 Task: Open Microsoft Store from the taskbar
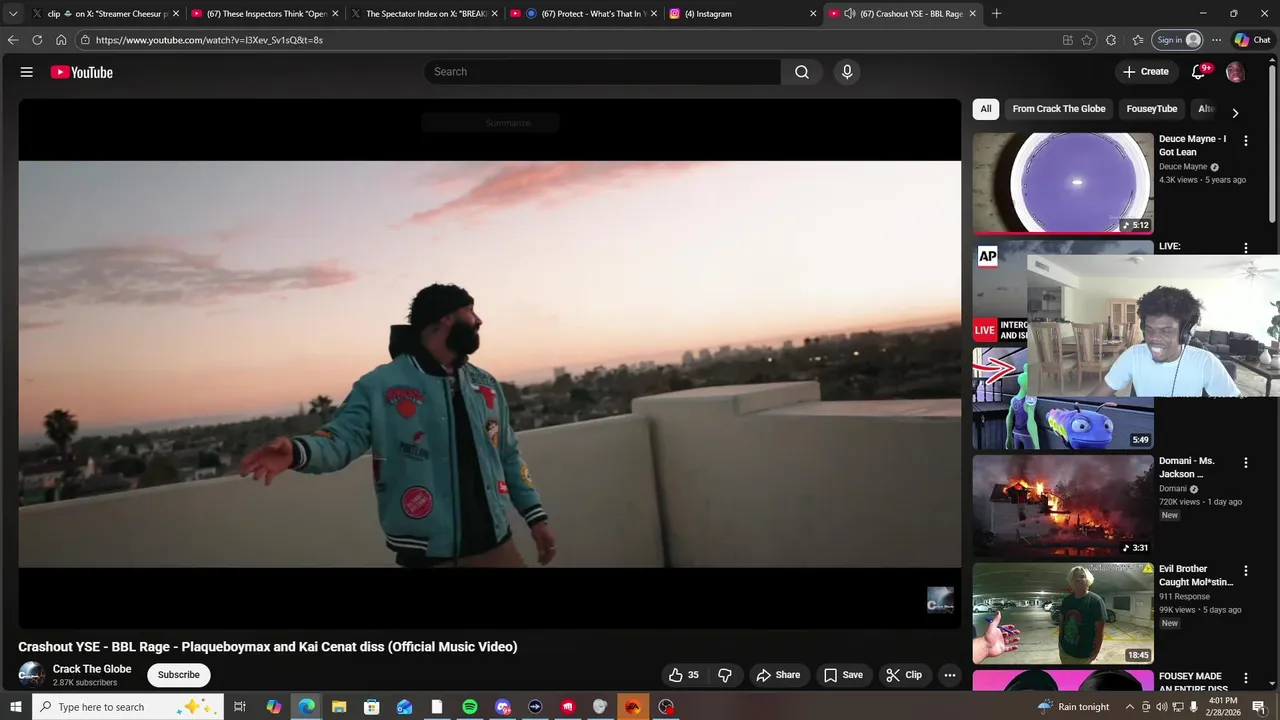372,707
